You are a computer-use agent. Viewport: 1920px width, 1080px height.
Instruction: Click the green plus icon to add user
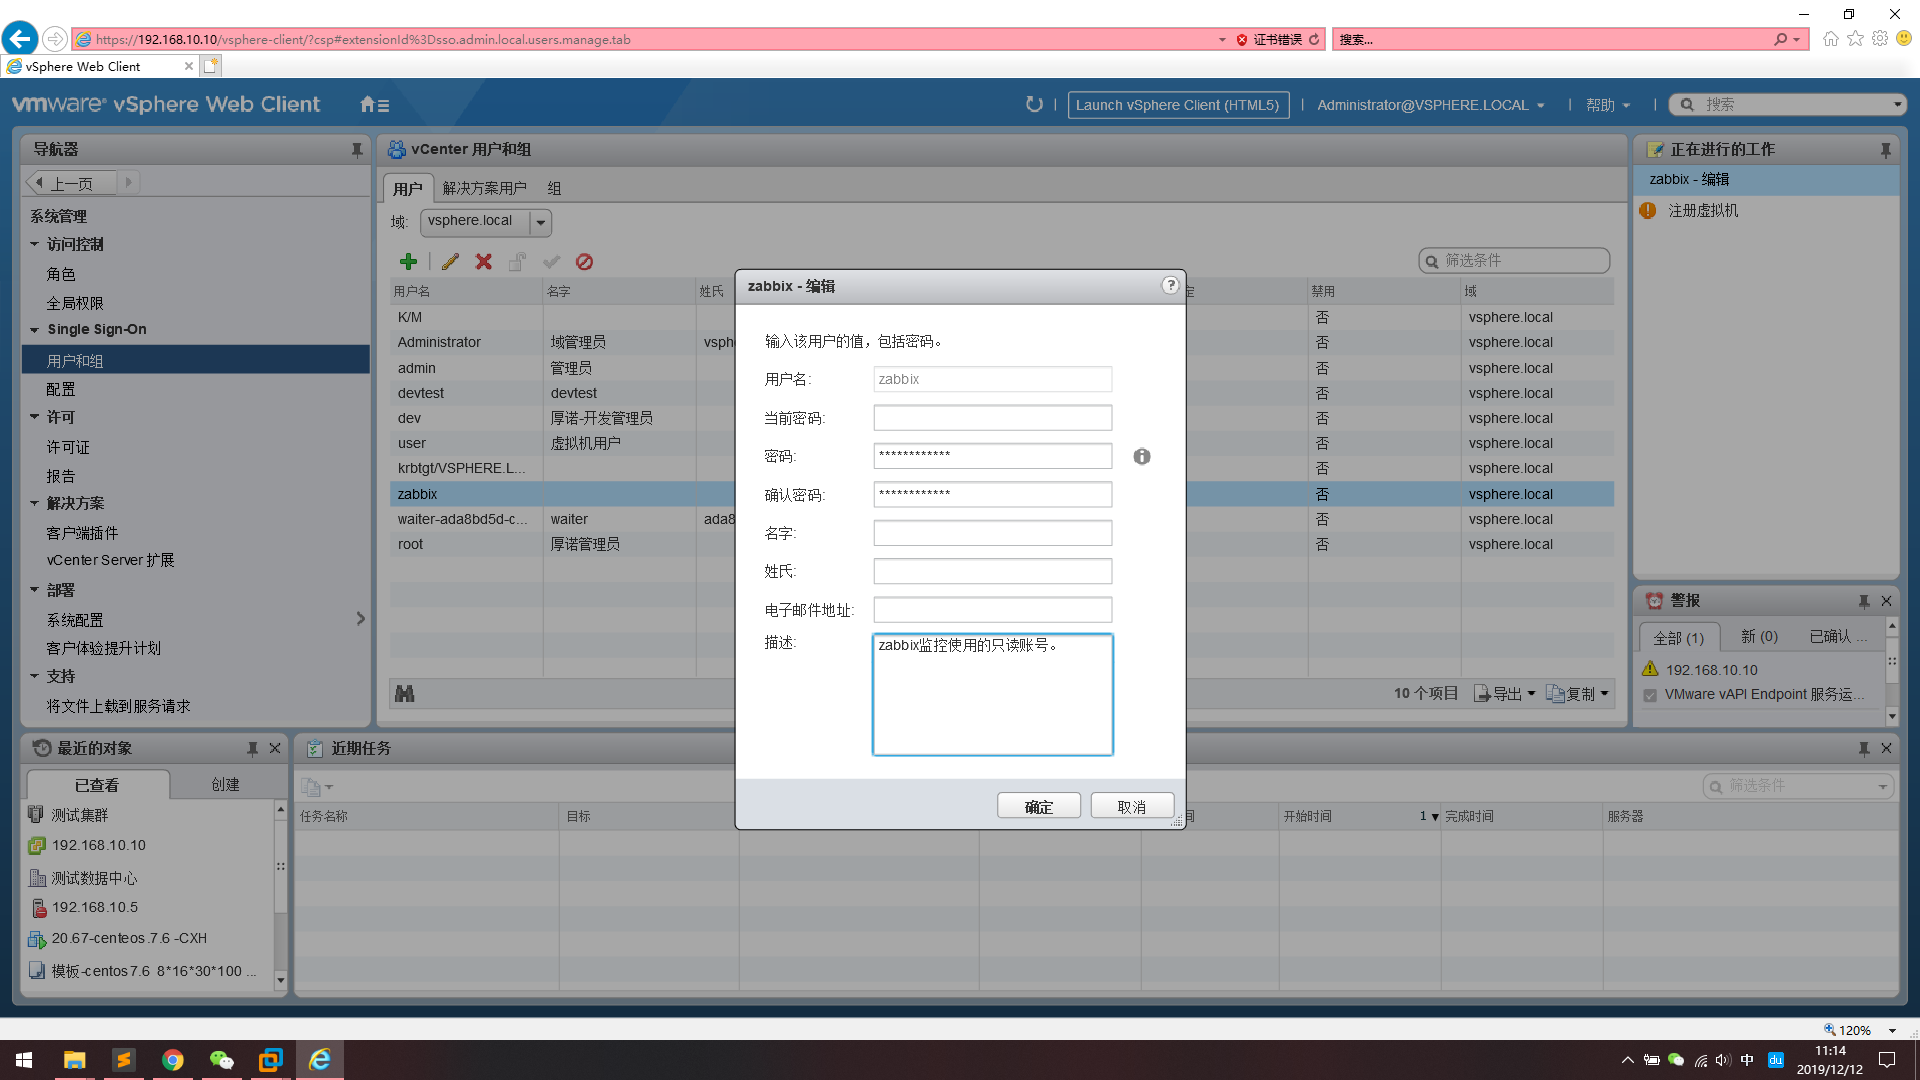408,261
